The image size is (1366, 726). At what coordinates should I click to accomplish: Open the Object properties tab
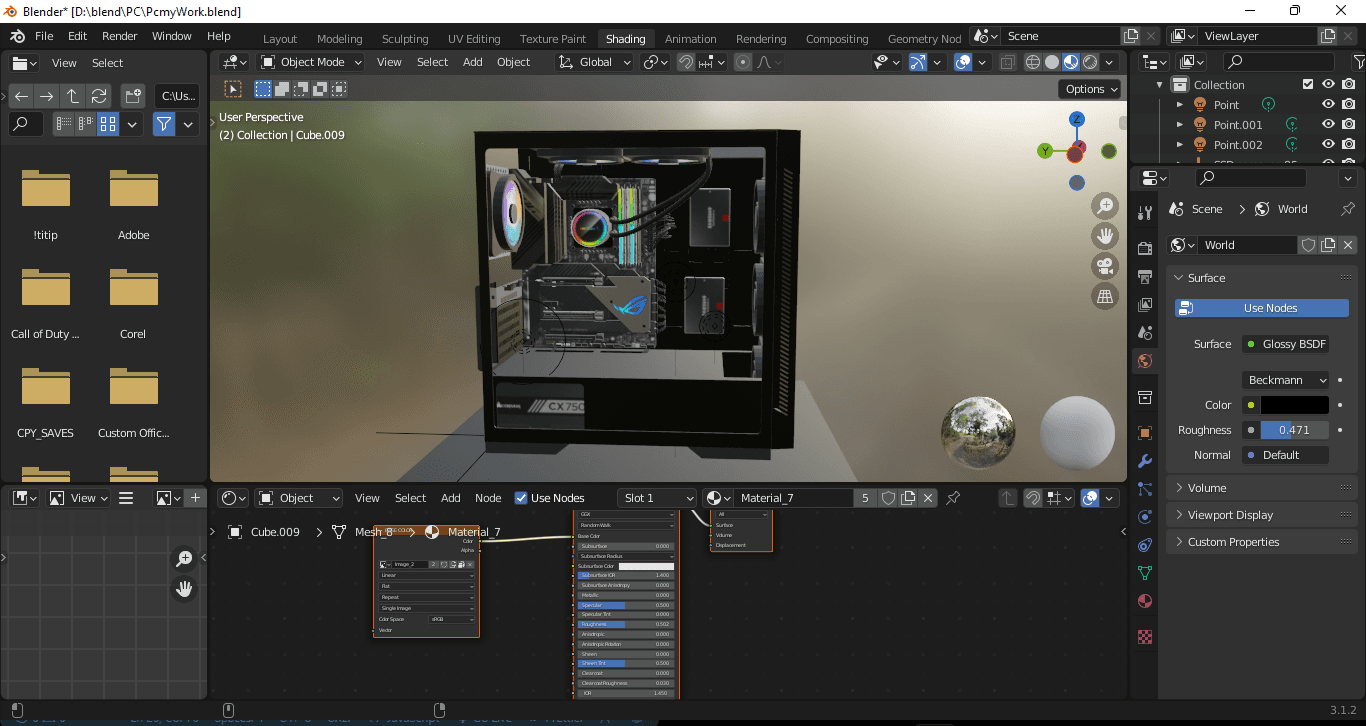(x=1145, y=433)
